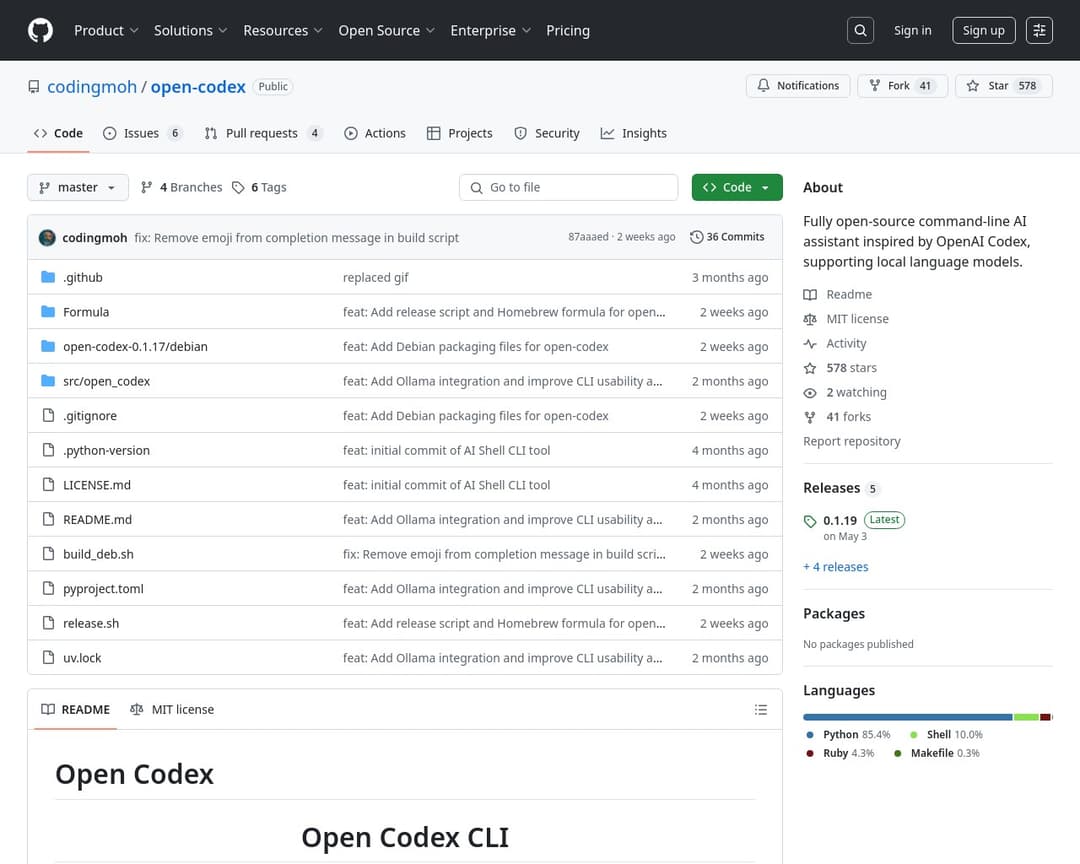Expand the Resources menu
This screenshot has width=1080, height=864.
point(282,30)
